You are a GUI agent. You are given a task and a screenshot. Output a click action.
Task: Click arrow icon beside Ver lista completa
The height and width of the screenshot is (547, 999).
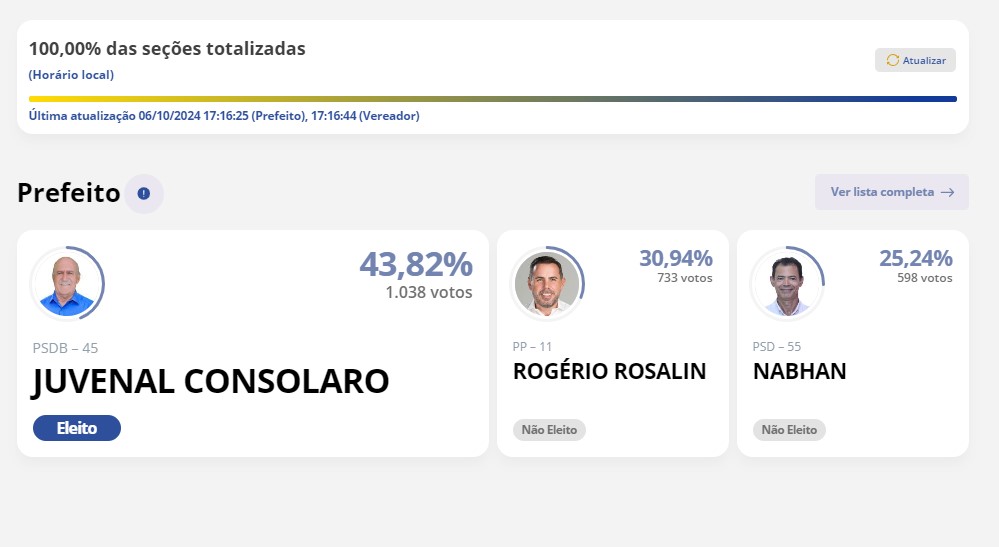(947, 192)
